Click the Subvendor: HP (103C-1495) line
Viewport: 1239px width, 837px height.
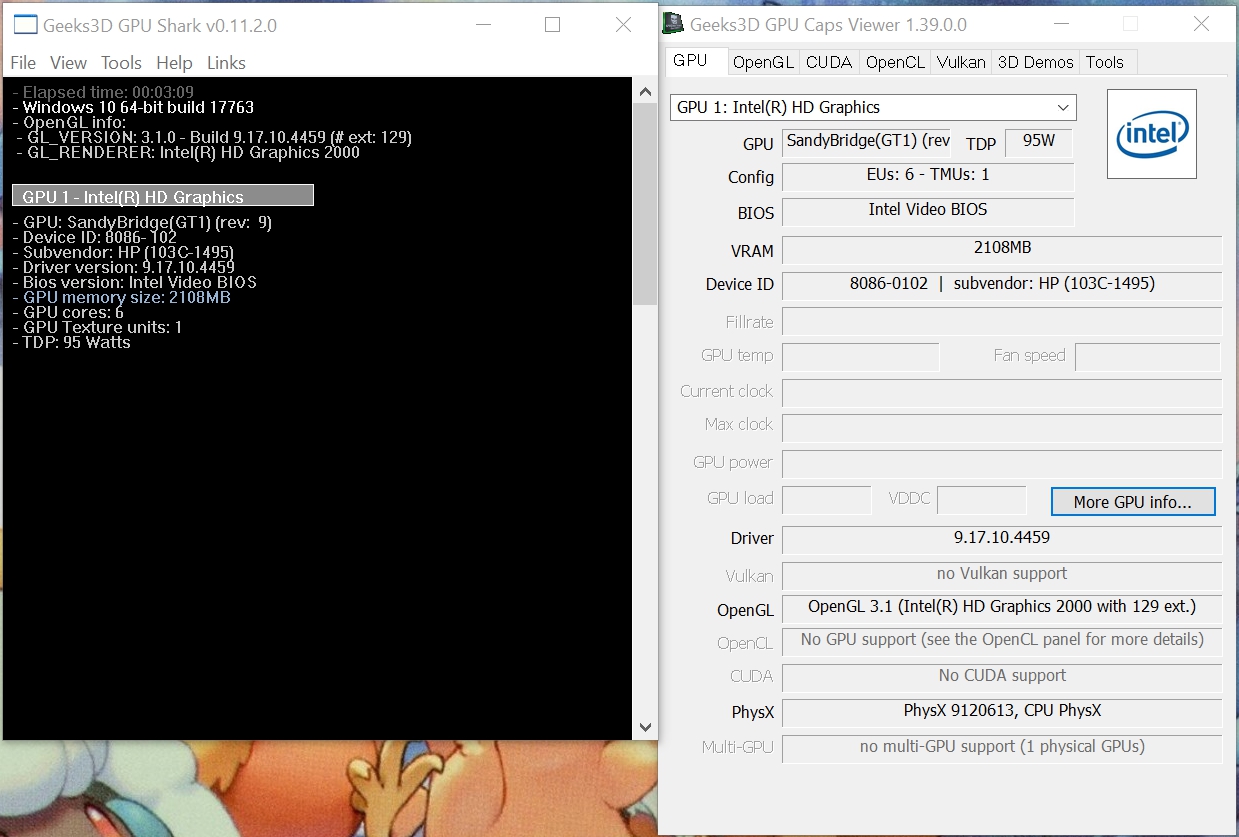tap(123, 253)
